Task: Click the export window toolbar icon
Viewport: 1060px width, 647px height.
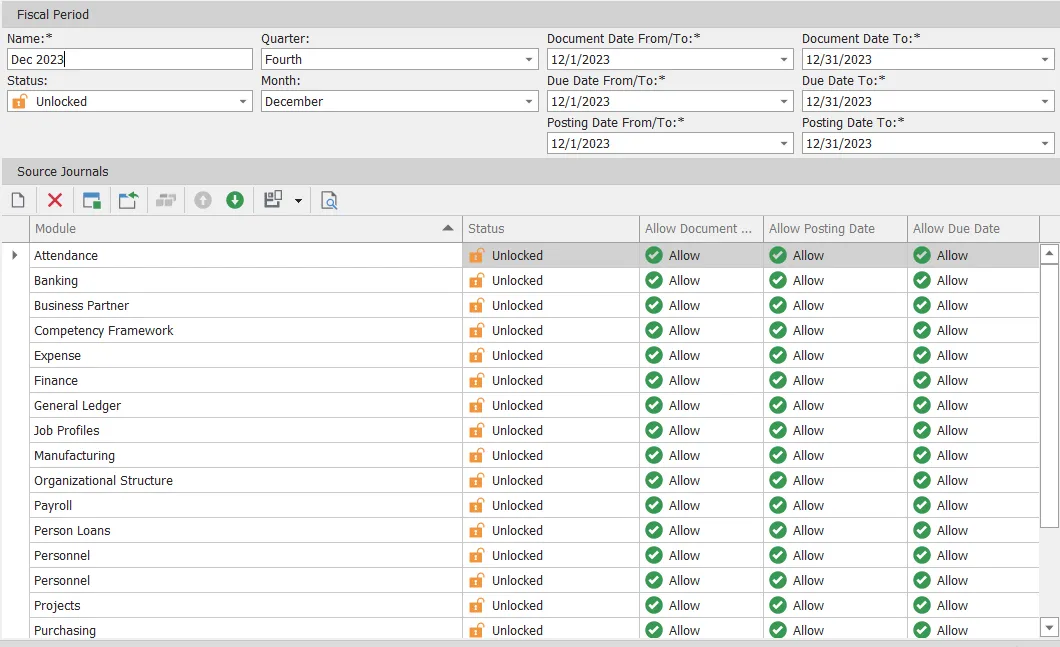Action: pos(128,200)
